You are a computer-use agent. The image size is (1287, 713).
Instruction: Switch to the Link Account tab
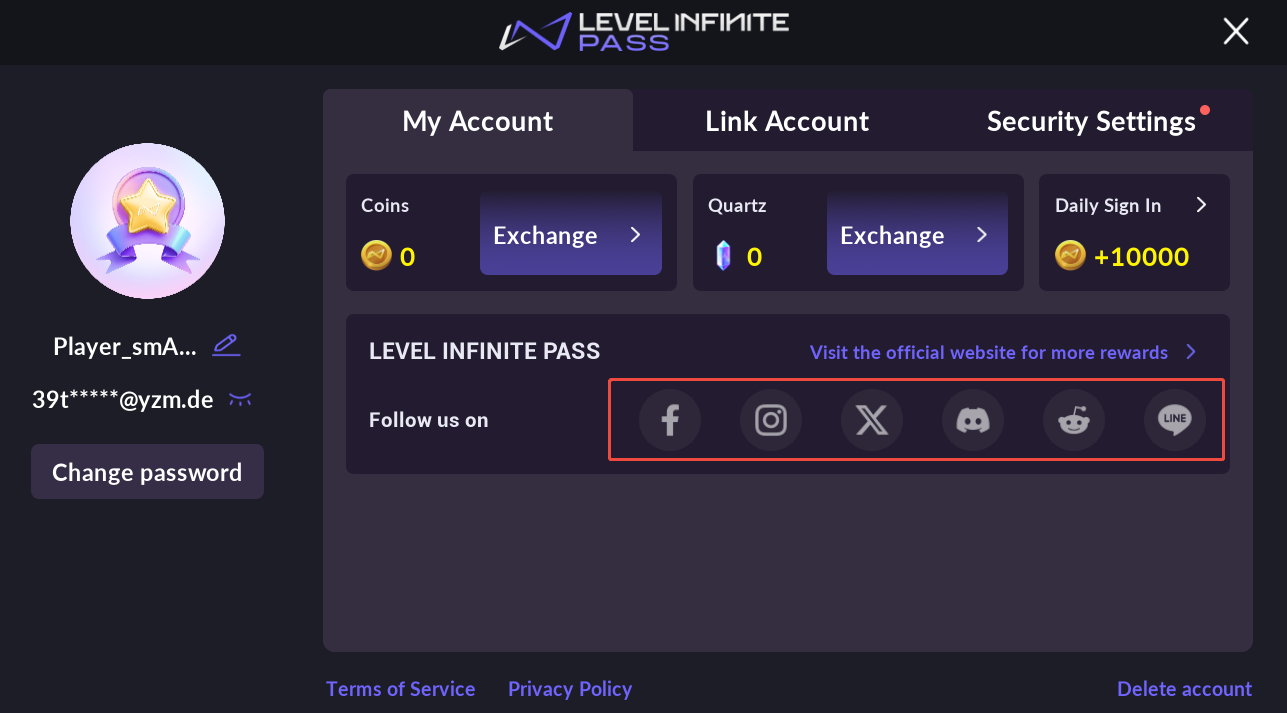[787, 121]
